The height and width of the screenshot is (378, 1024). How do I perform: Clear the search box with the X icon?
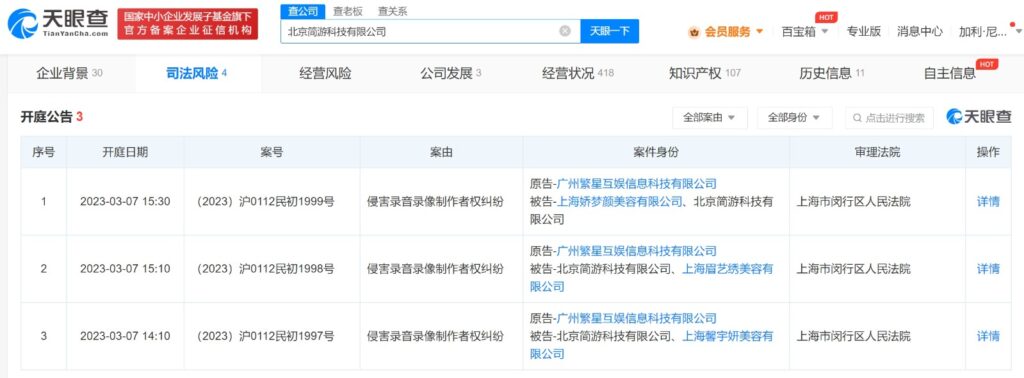tap(565, 31)
